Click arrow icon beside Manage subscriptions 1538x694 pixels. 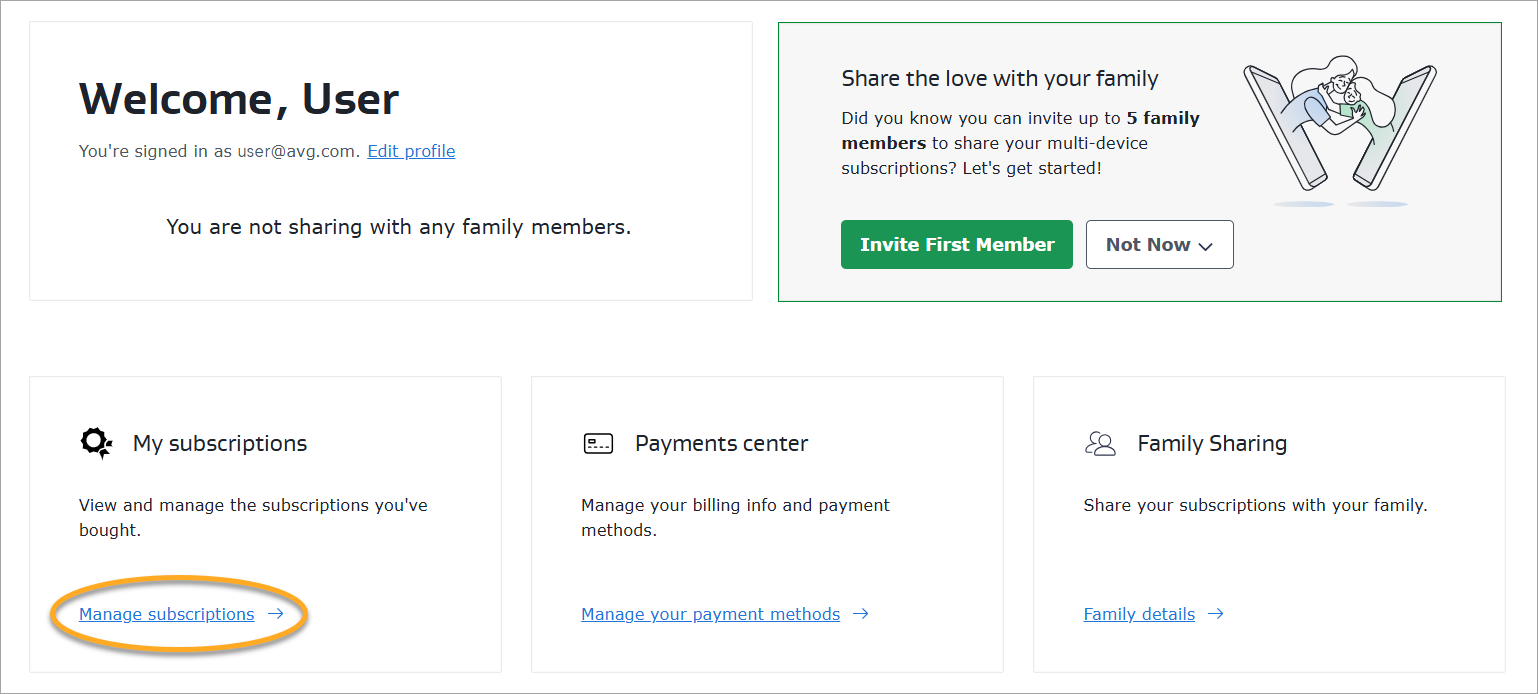tap(276, 614)
